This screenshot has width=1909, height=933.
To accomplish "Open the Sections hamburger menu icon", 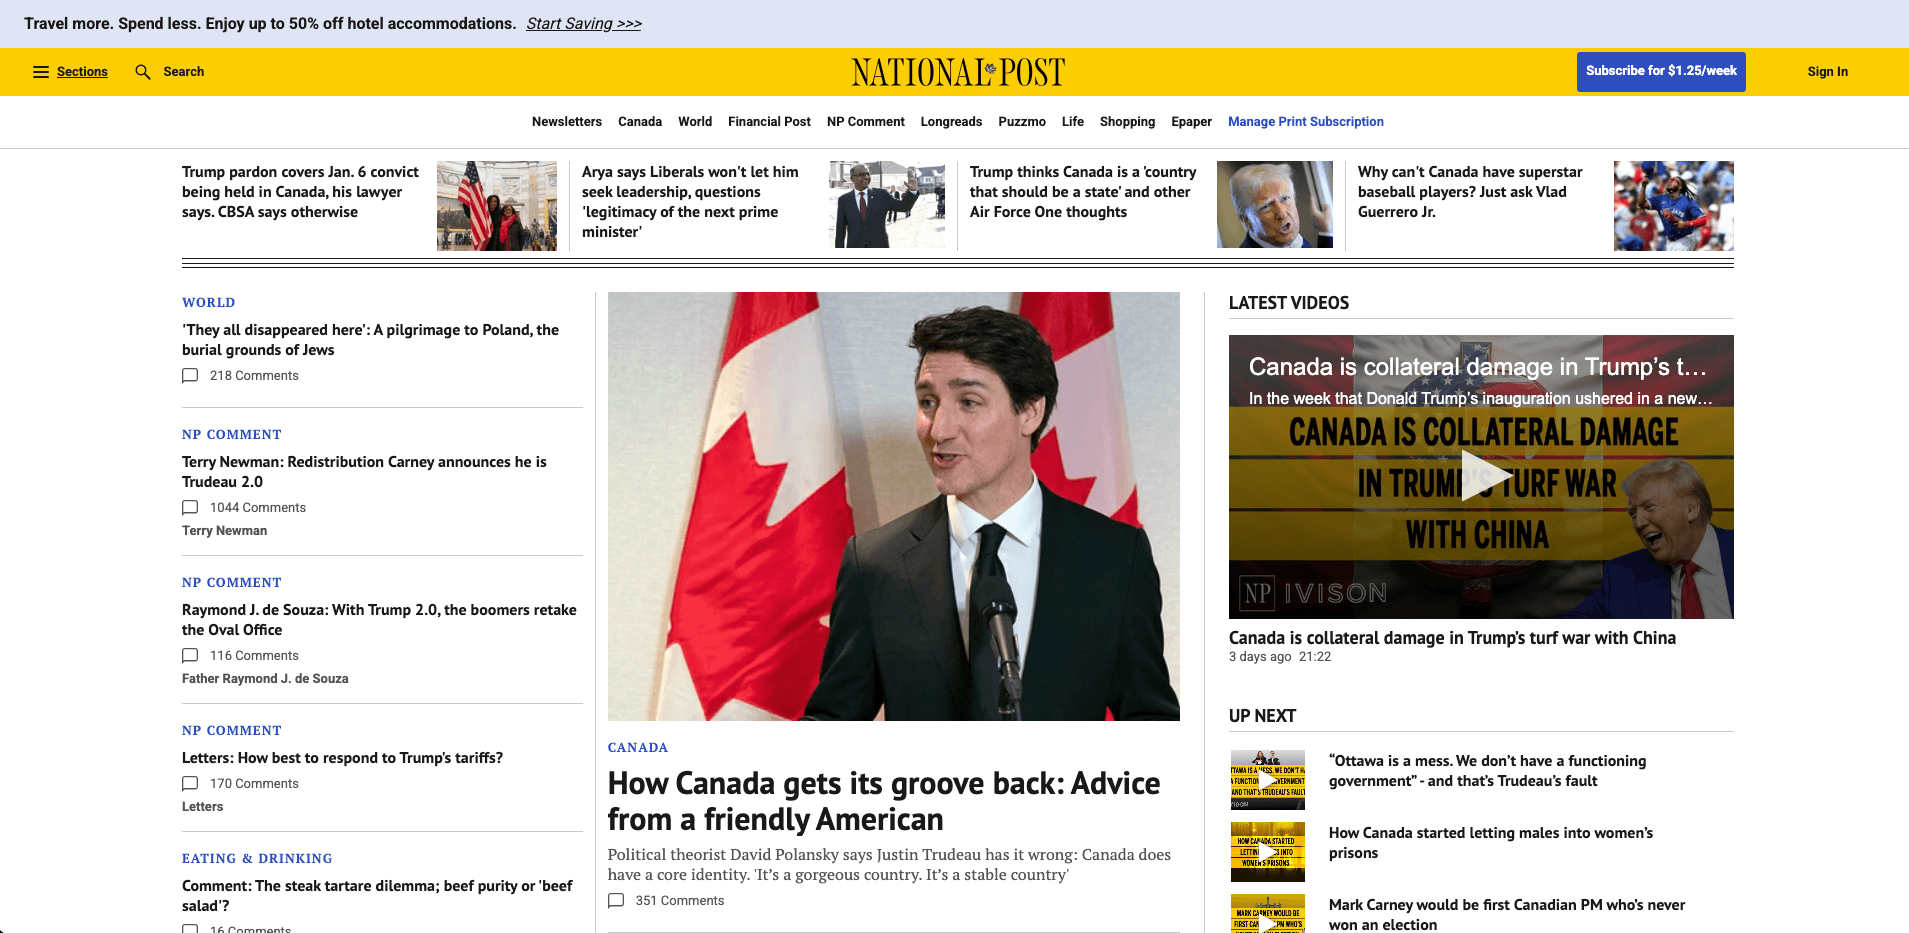I will coord(41,72).
